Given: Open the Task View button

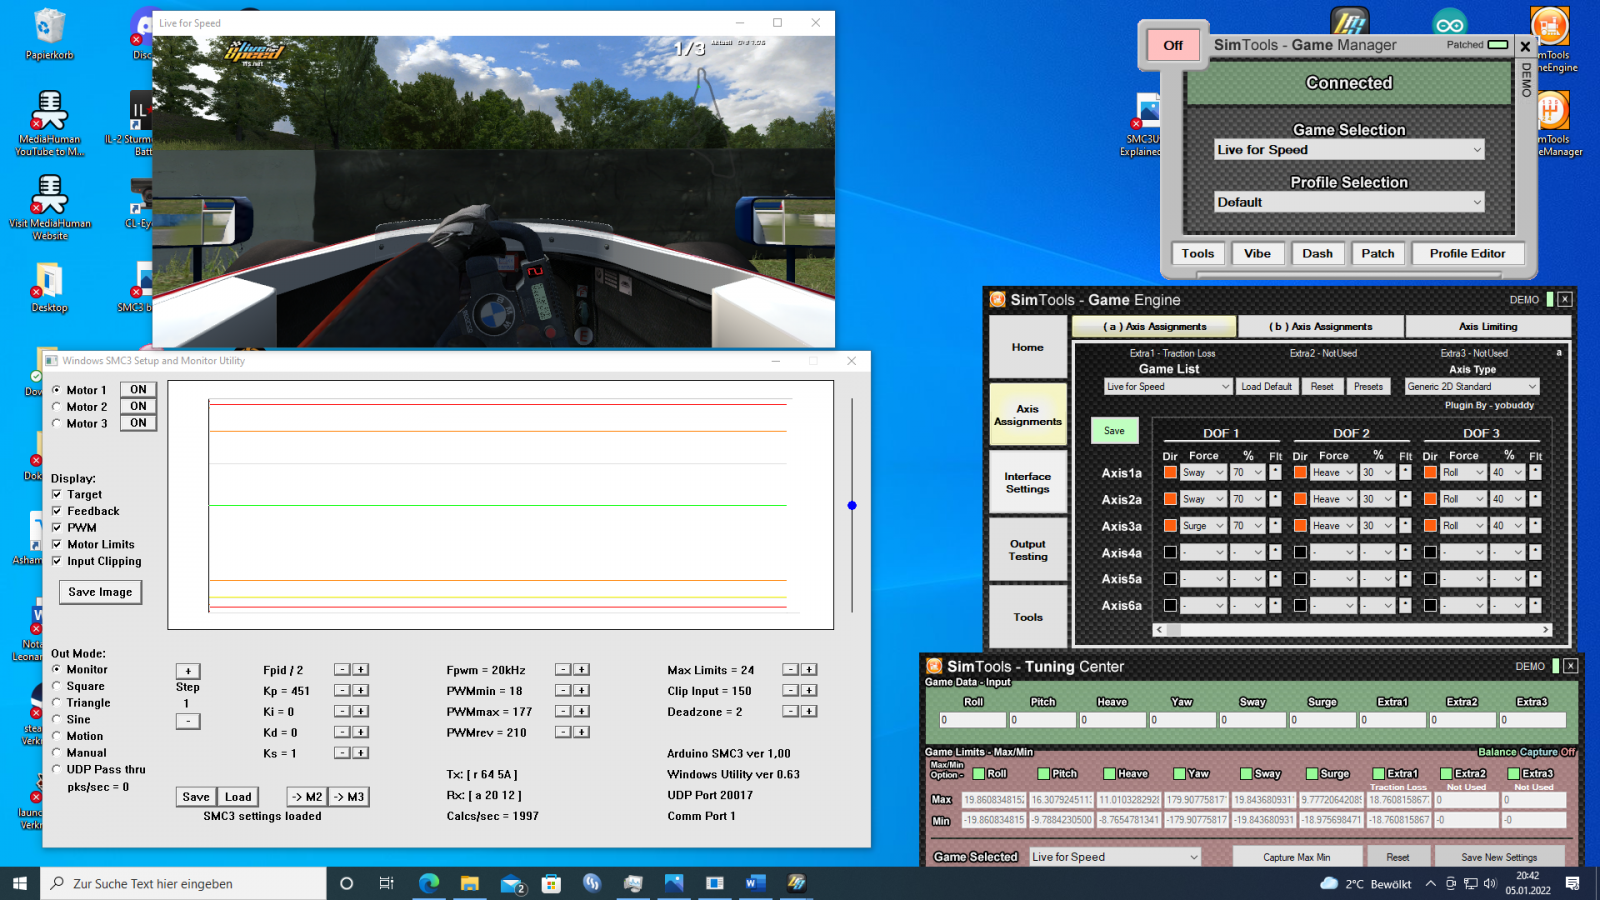Looking at the screenshot, I should tap(387, 883).
